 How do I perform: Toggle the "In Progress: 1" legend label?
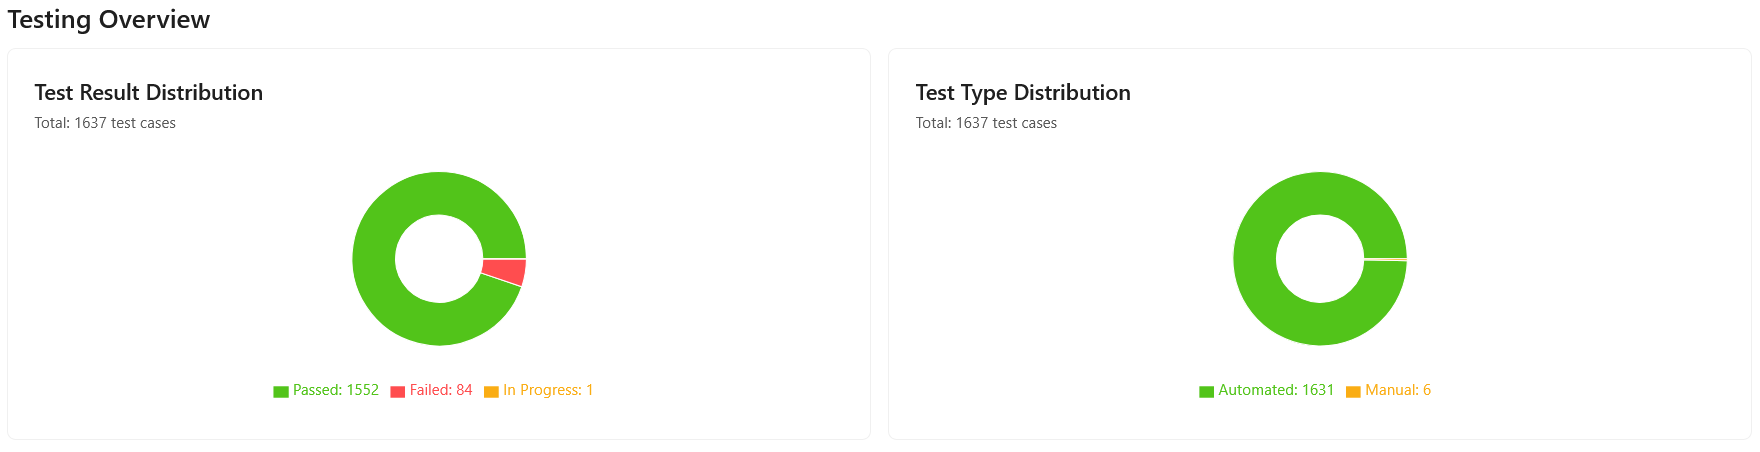point(548,390)
